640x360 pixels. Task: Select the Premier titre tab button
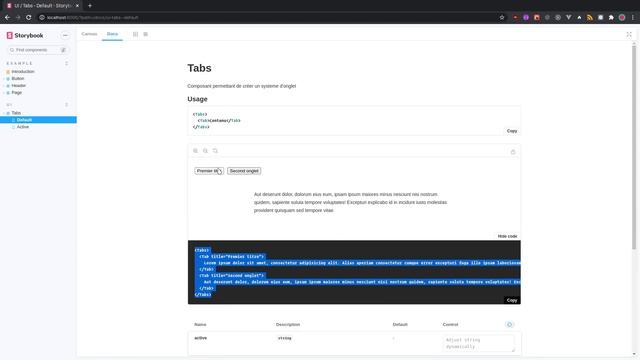[x=209, y=171]
